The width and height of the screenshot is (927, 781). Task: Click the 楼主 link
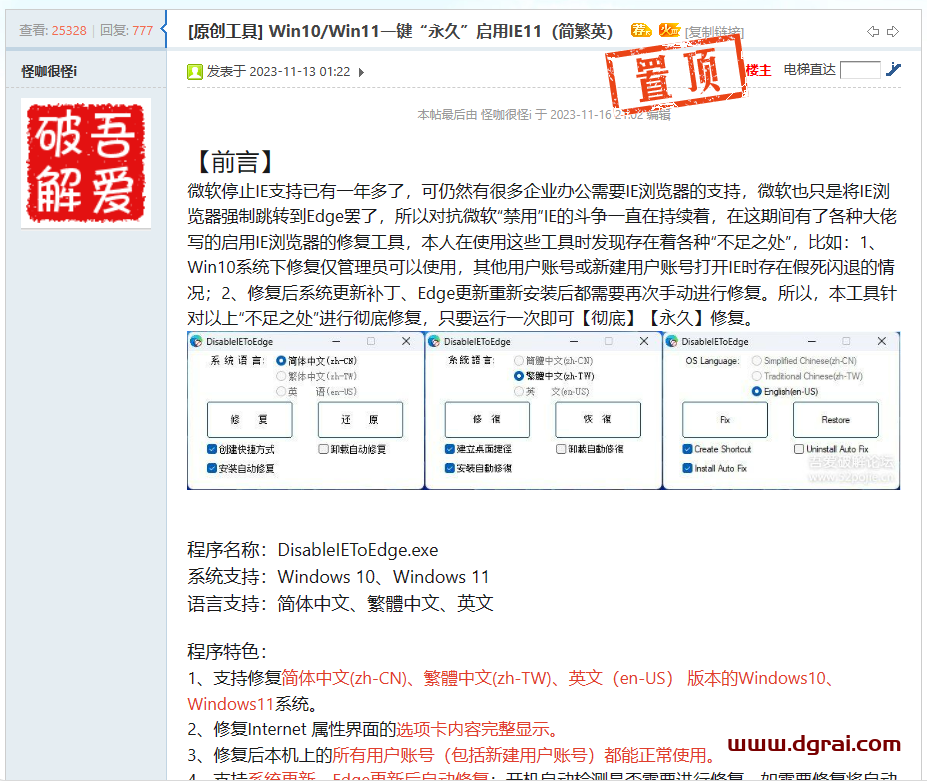759,70
